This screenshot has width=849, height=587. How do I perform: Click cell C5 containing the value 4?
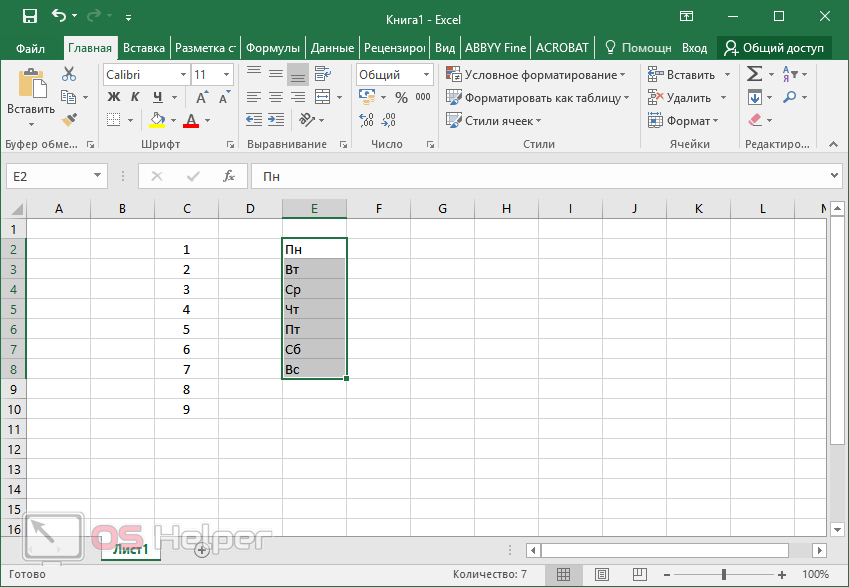coord(186,309)
